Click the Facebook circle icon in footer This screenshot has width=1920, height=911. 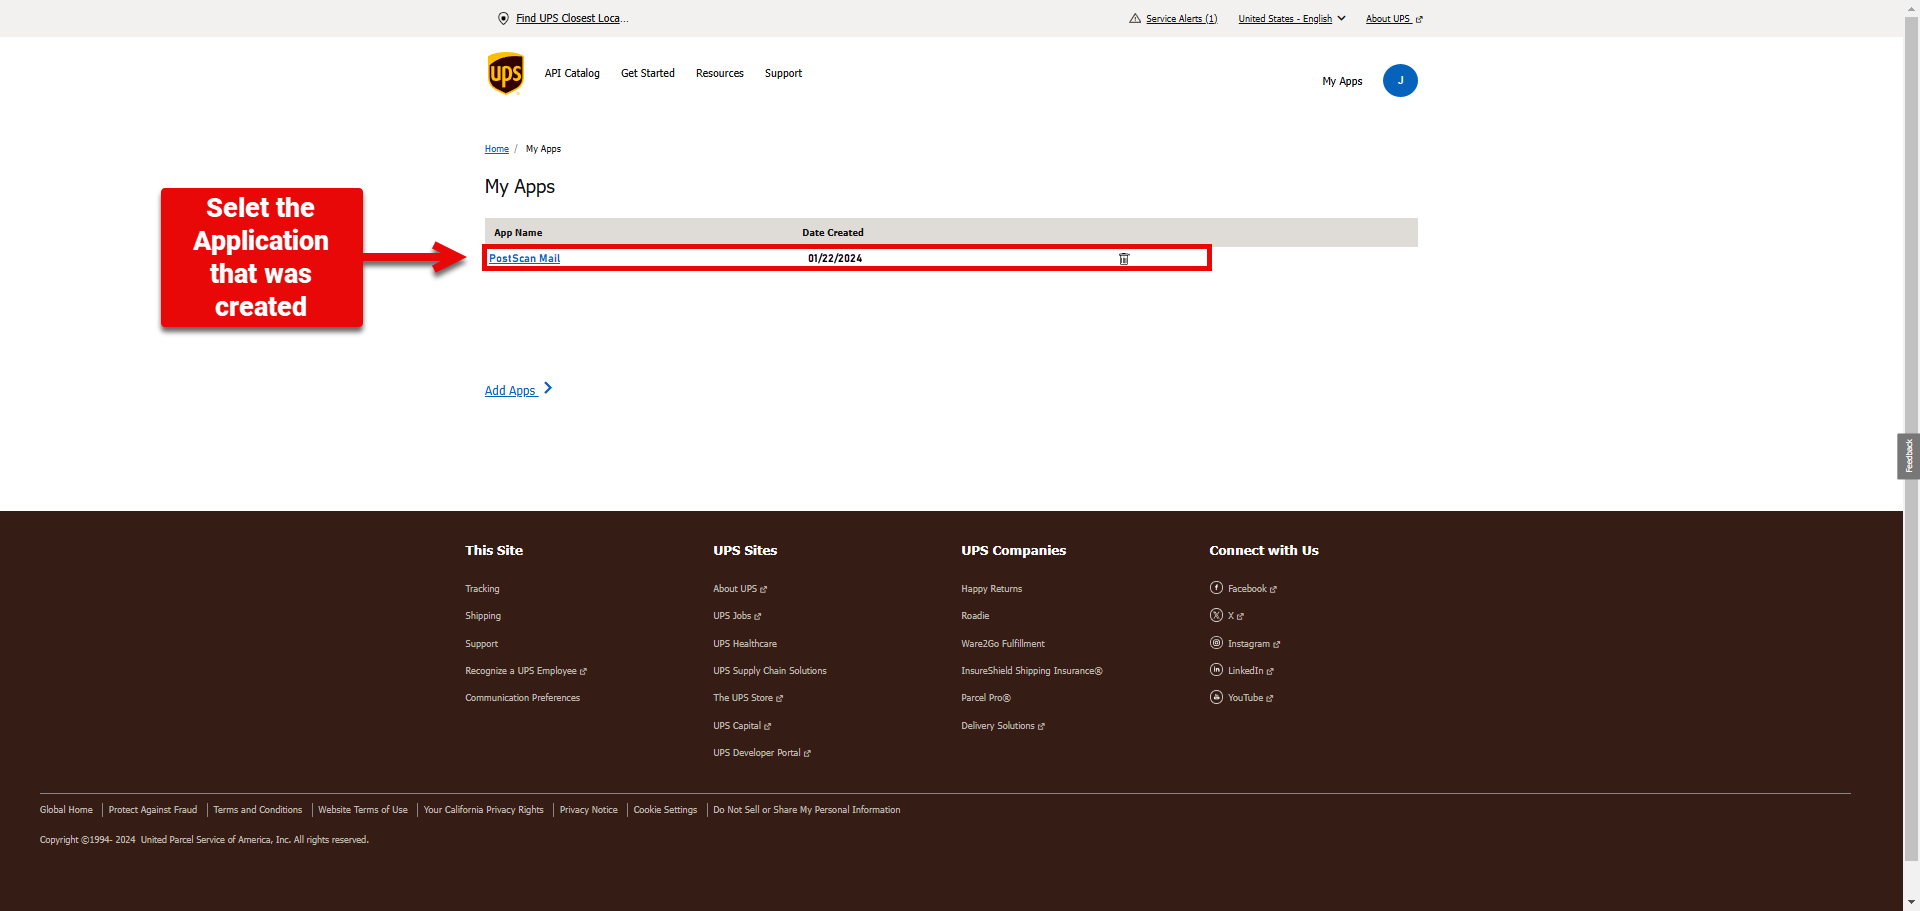click(1216, 588)
